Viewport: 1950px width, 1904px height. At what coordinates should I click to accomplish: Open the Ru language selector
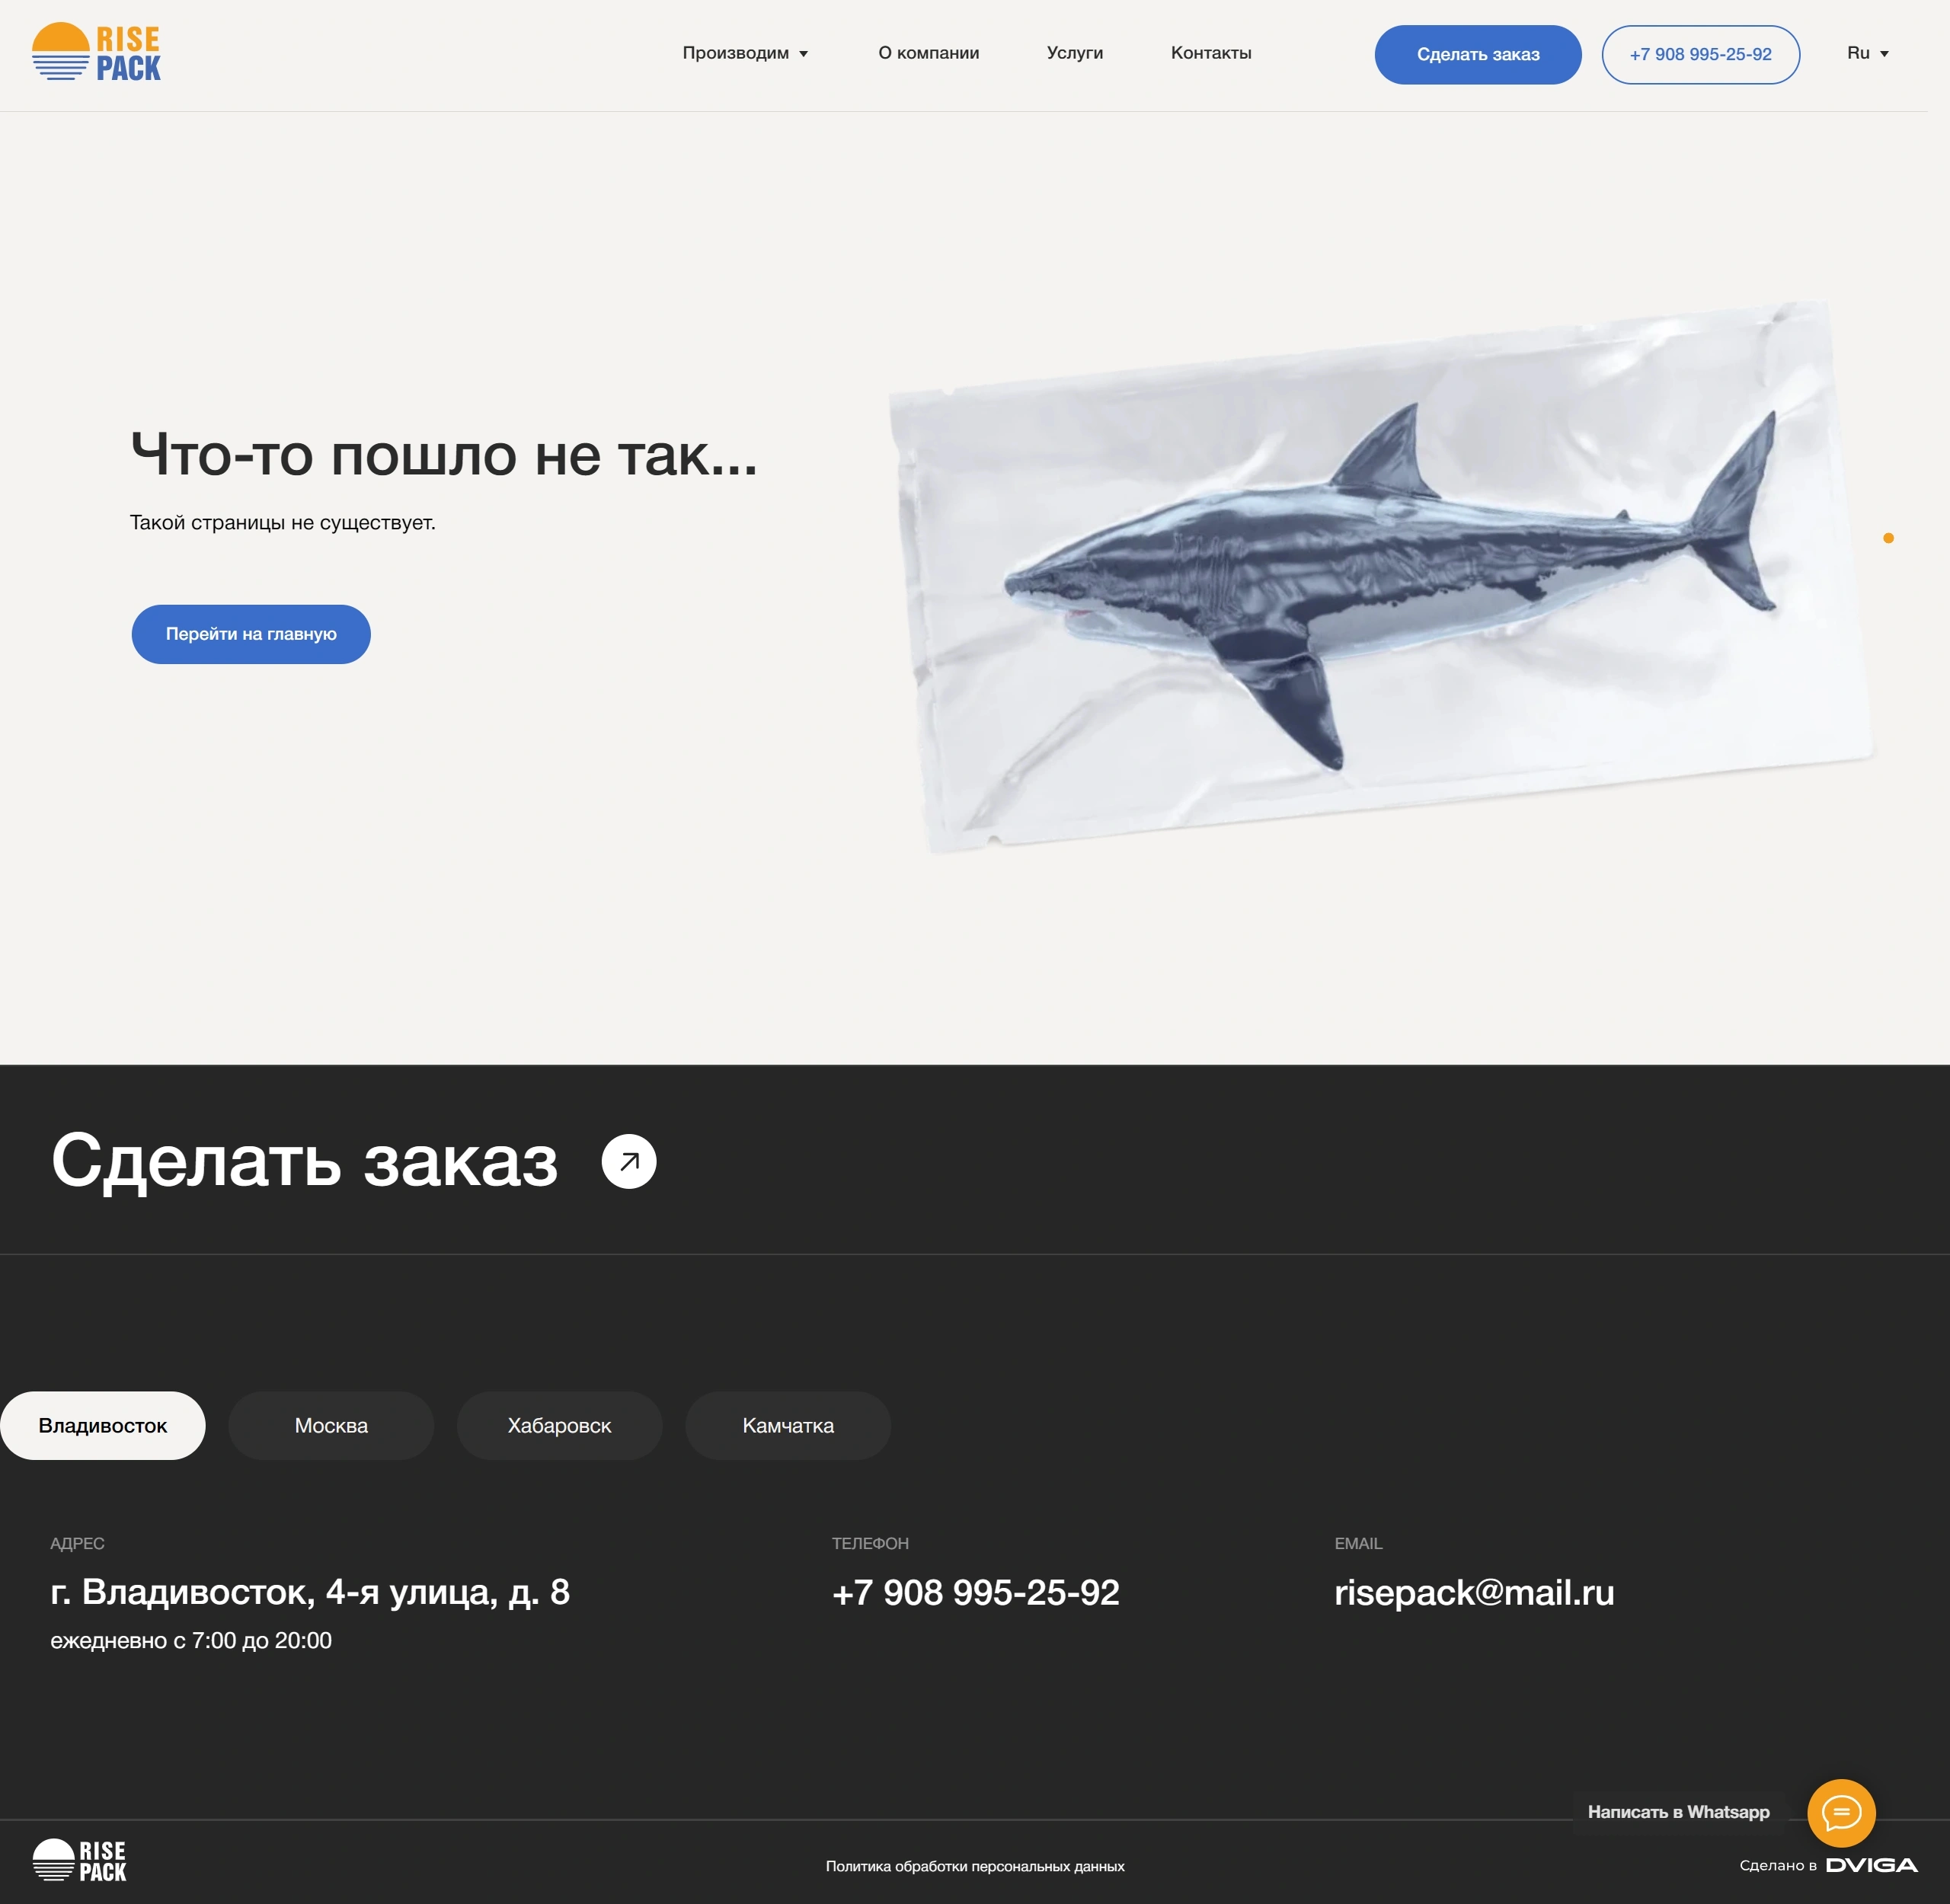[x=1868, y=53]
